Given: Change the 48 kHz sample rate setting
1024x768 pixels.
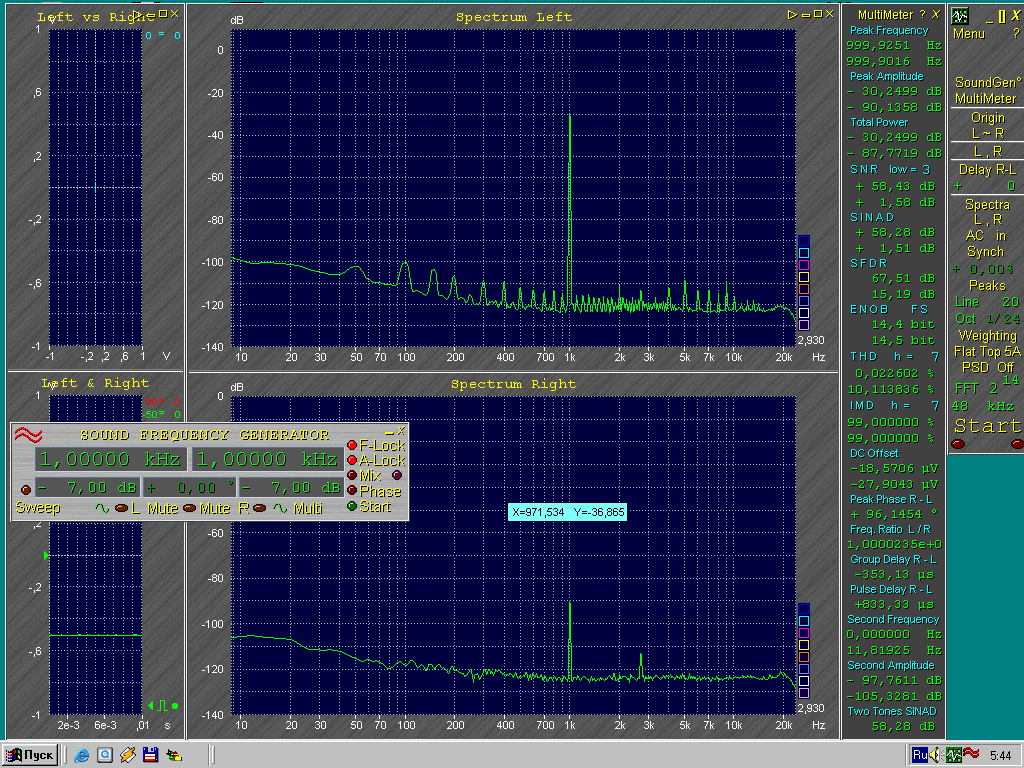Looking at the screenshot, I should pos(984,405).
